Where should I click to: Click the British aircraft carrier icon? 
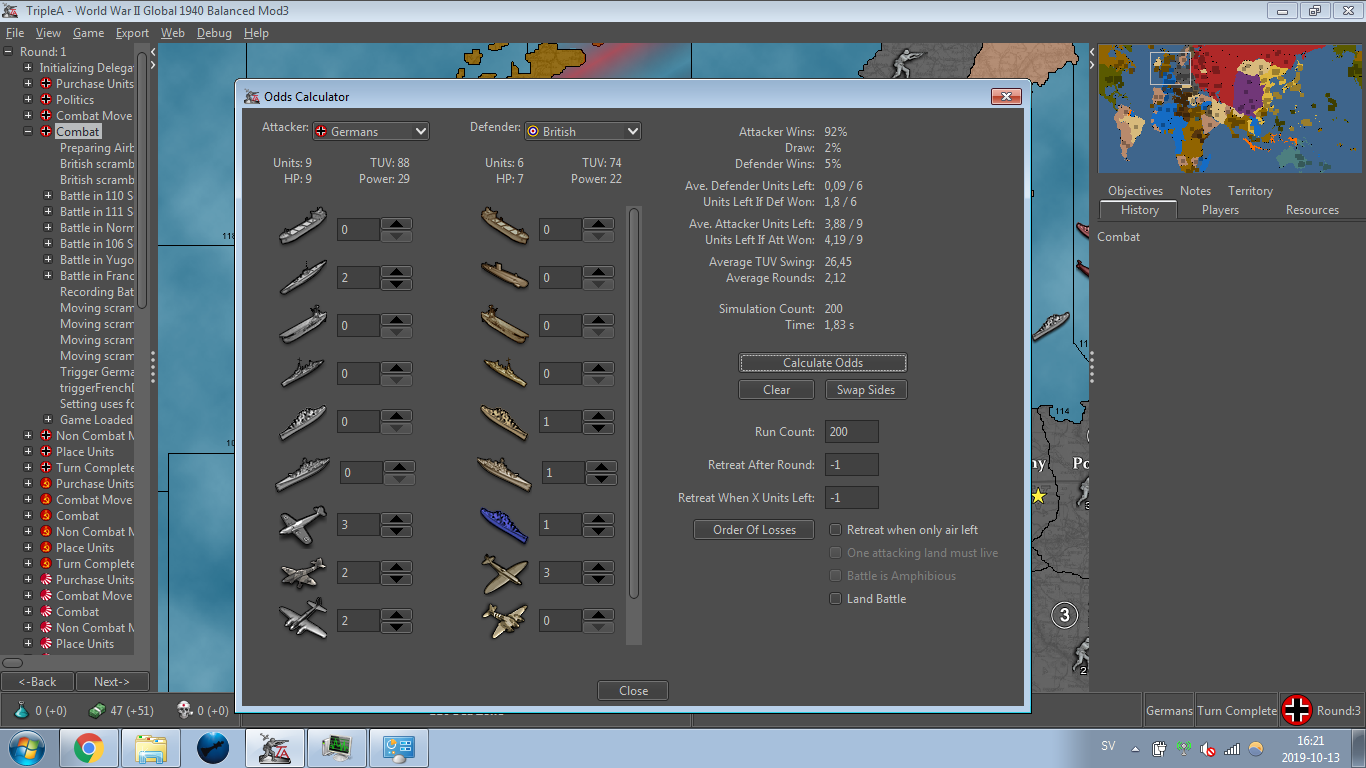click(505, 325)
